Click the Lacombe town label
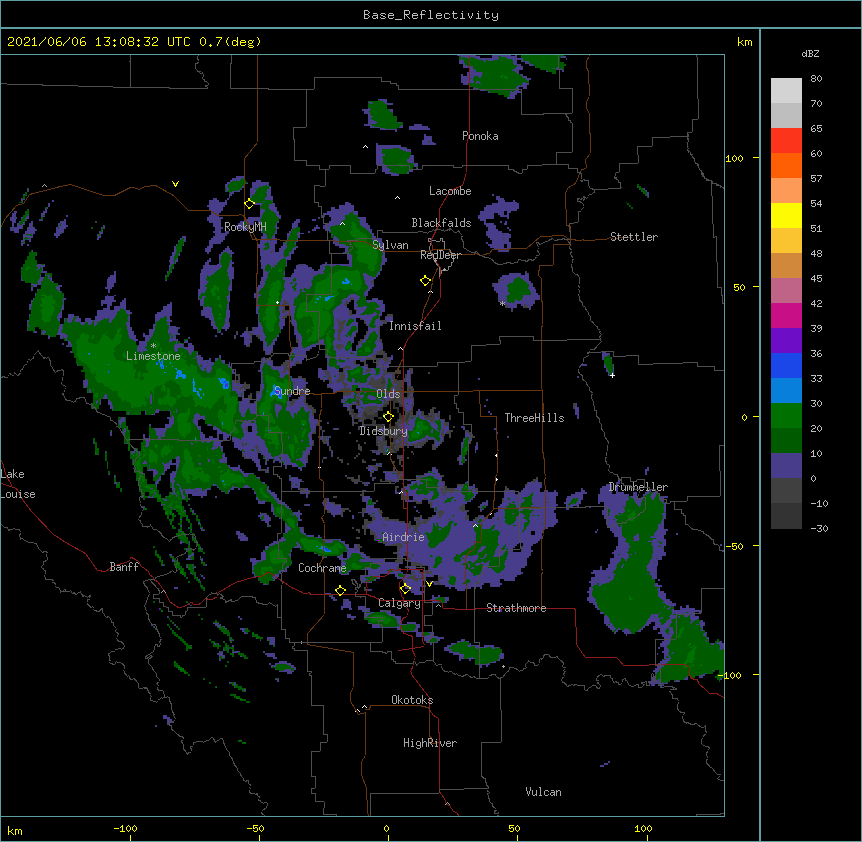Screen dimensions: 862x842 click(450, 191)
